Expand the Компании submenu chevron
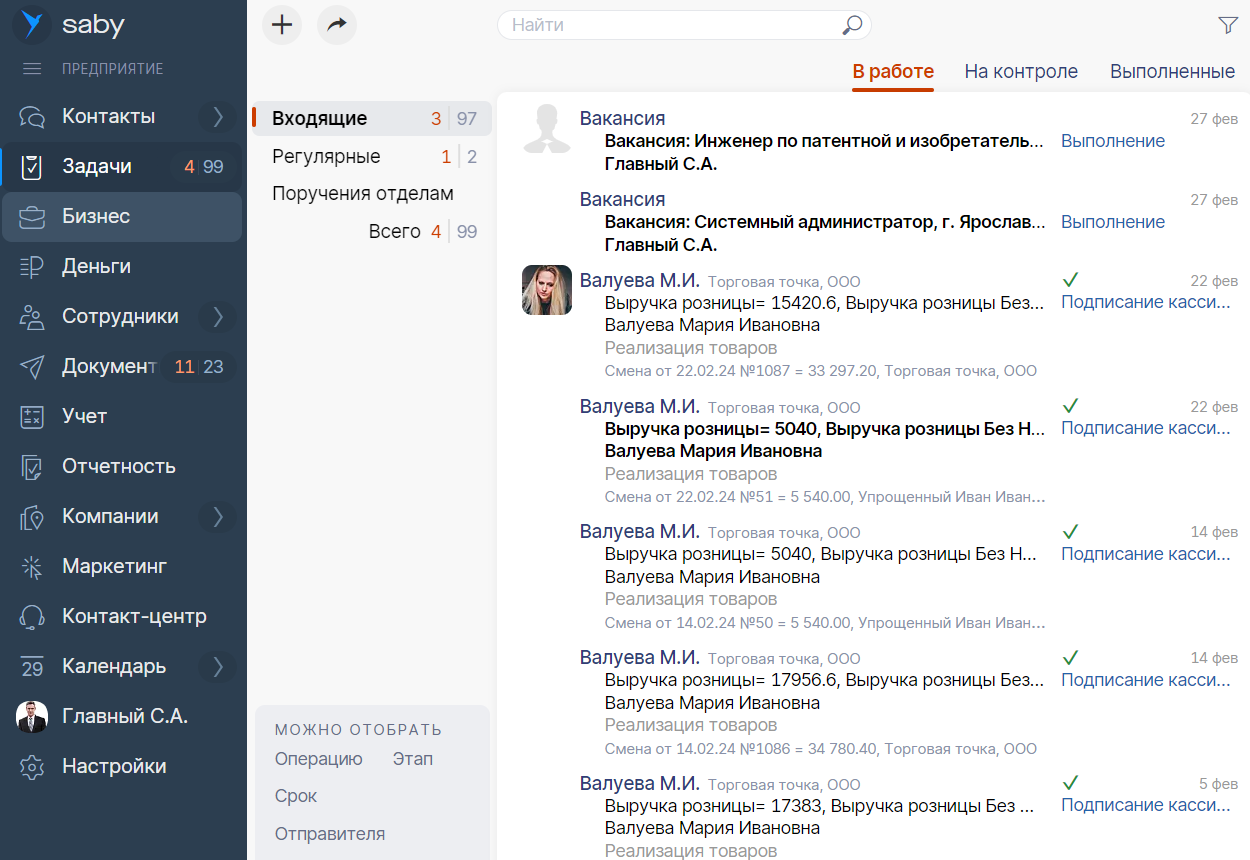The height and width of the screenshot is (860, 1250). pyautogui.click(x=217, y=517)
